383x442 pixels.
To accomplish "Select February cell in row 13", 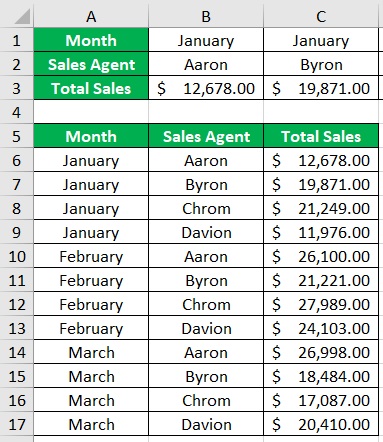I will point(91,328).
